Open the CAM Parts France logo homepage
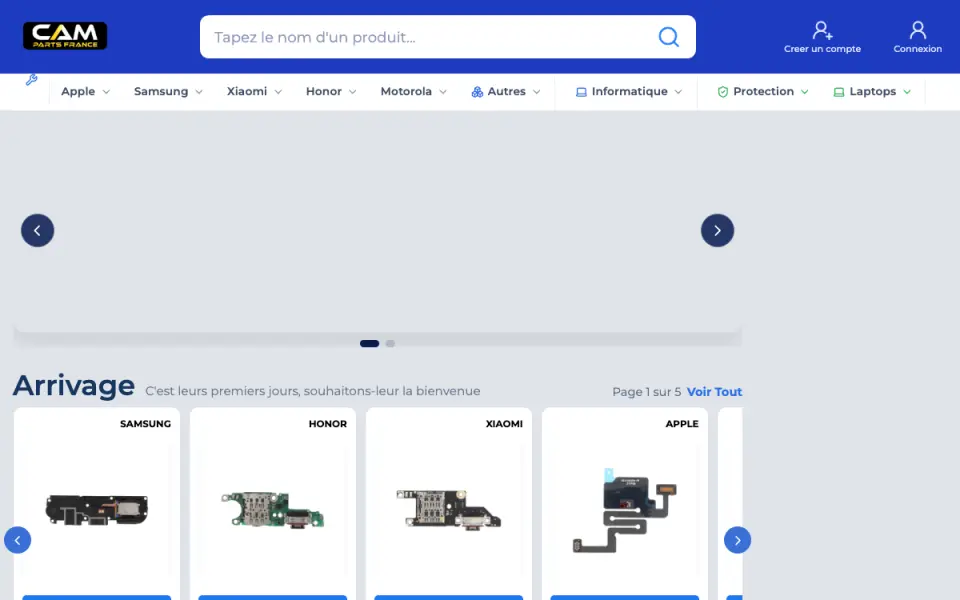The height and width of the screenshot is (600, 960). [65, 36]
